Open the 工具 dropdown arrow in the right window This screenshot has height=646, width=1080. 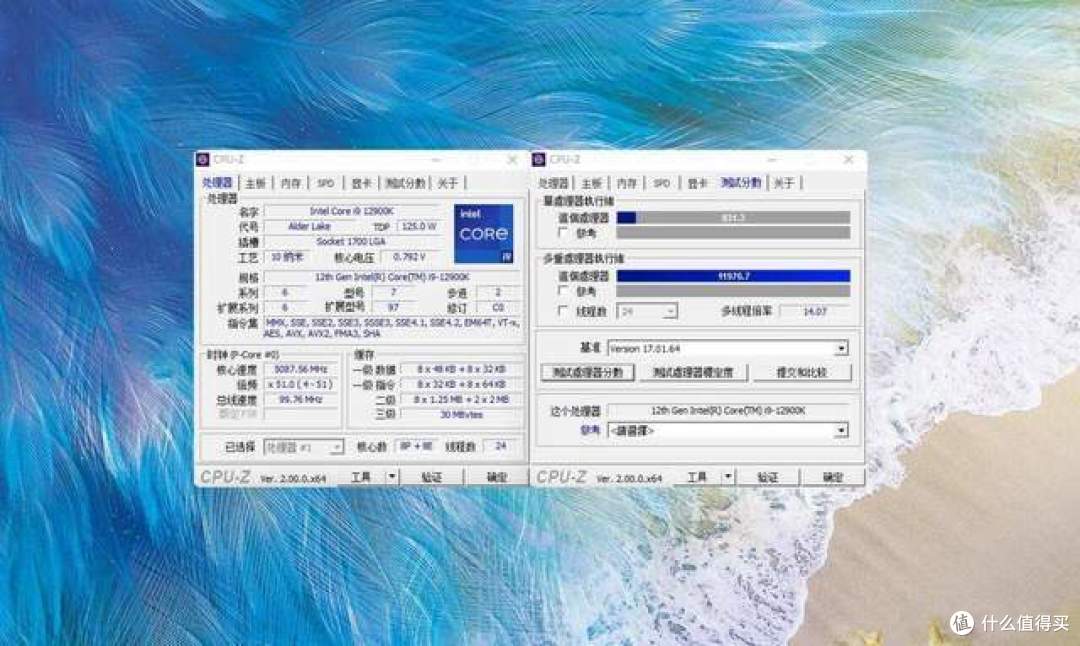click(x=727, y=477)
